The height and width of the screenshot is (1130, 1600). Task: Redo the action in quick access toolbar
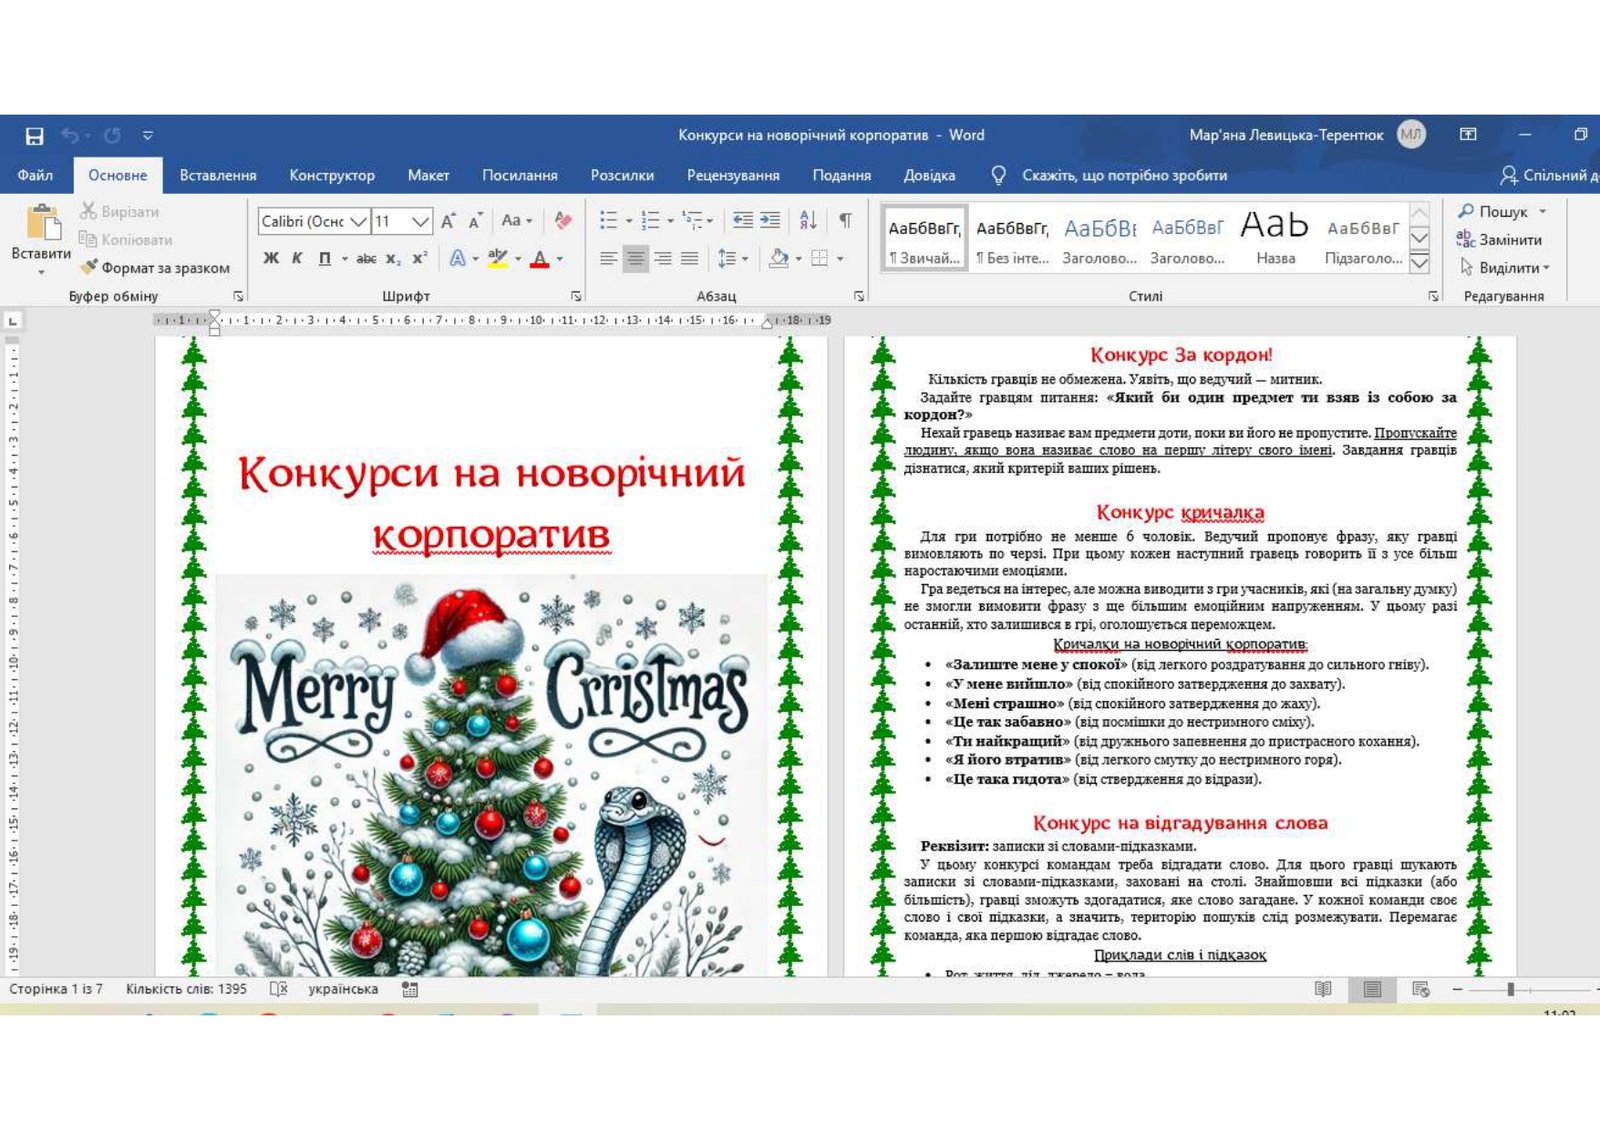112,135
